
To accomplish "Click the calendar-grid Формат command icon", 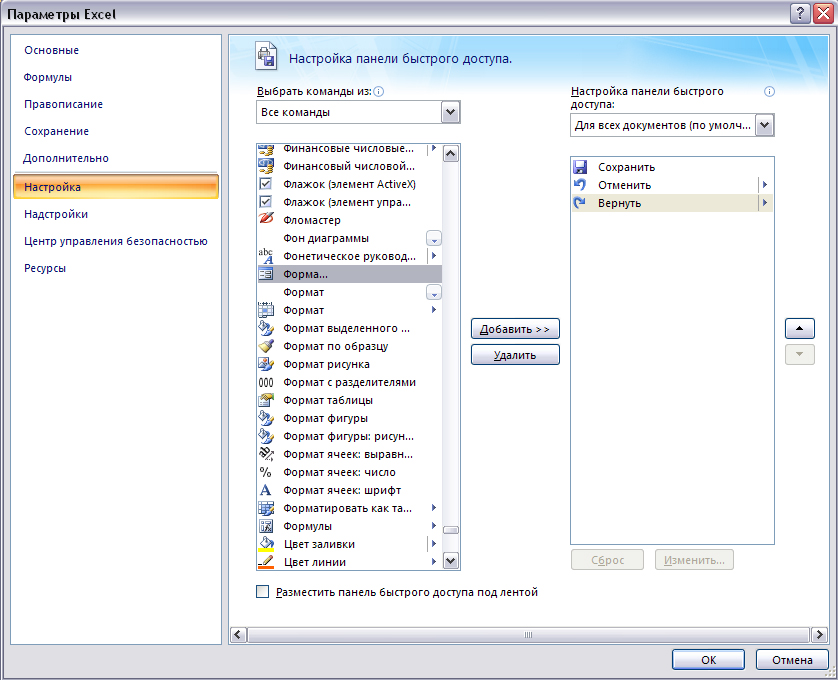I will click(266, 310).
